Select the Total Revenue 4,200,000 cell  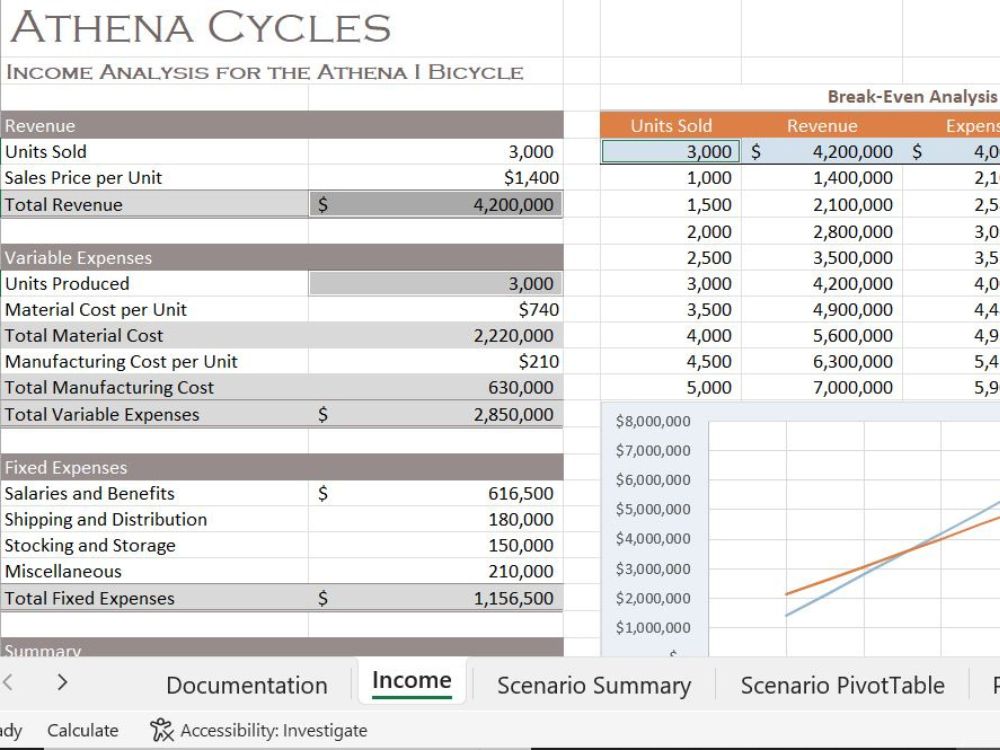(x=436, y=204)
